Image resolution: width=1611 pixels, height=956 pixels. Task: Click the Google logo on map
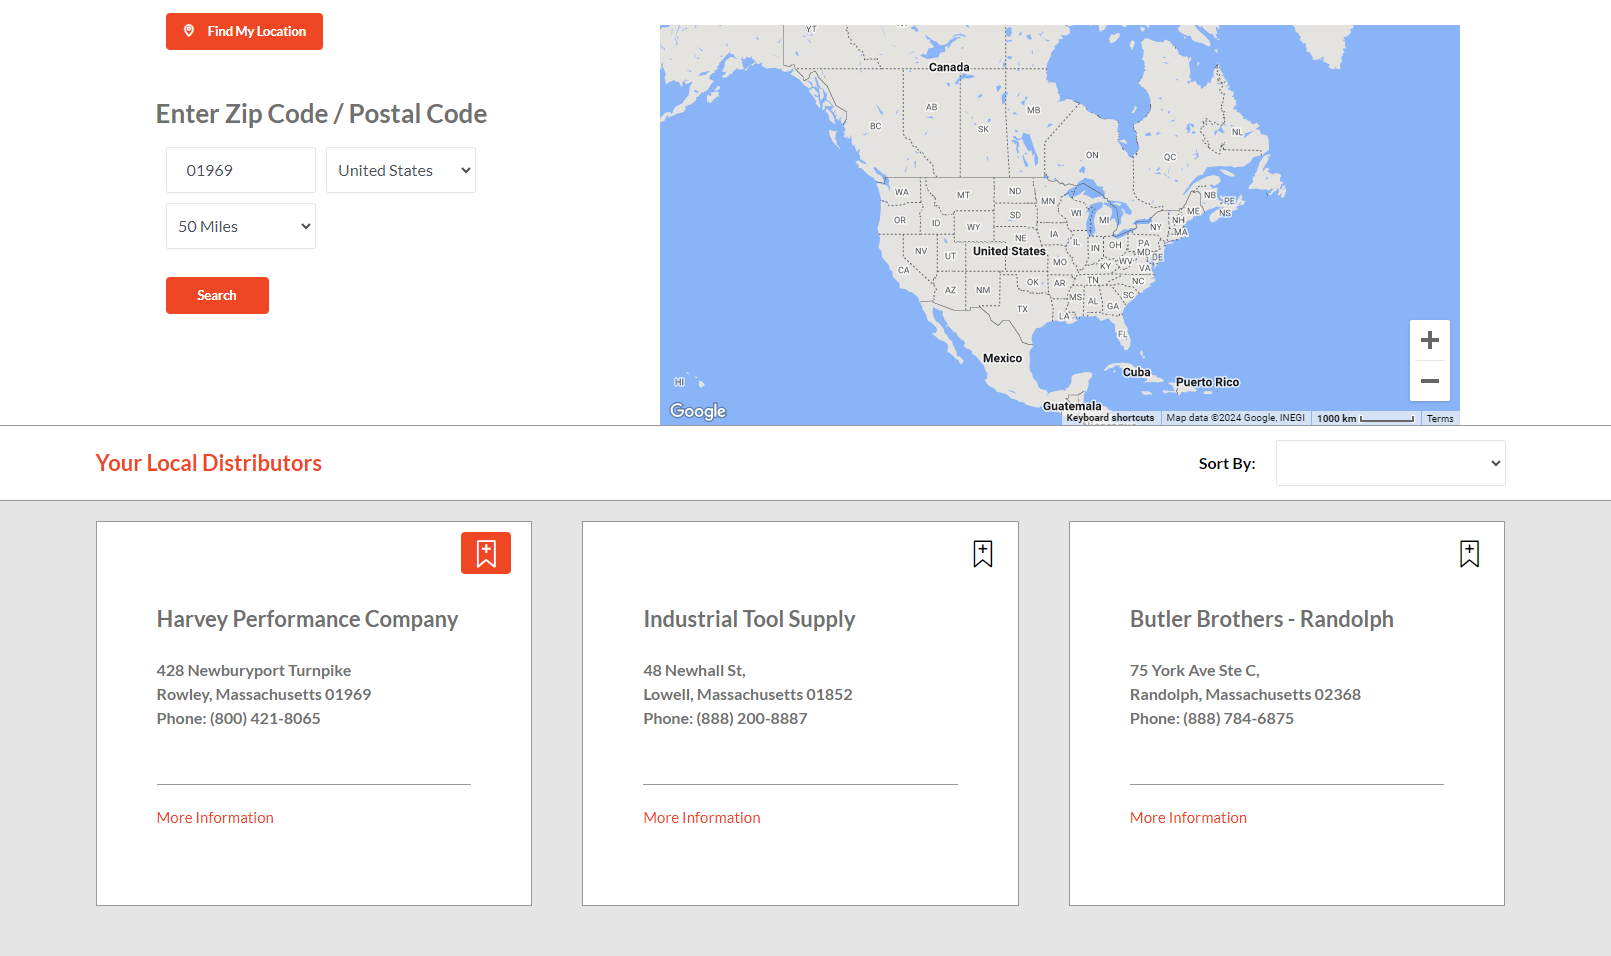[x=698, y=411]
